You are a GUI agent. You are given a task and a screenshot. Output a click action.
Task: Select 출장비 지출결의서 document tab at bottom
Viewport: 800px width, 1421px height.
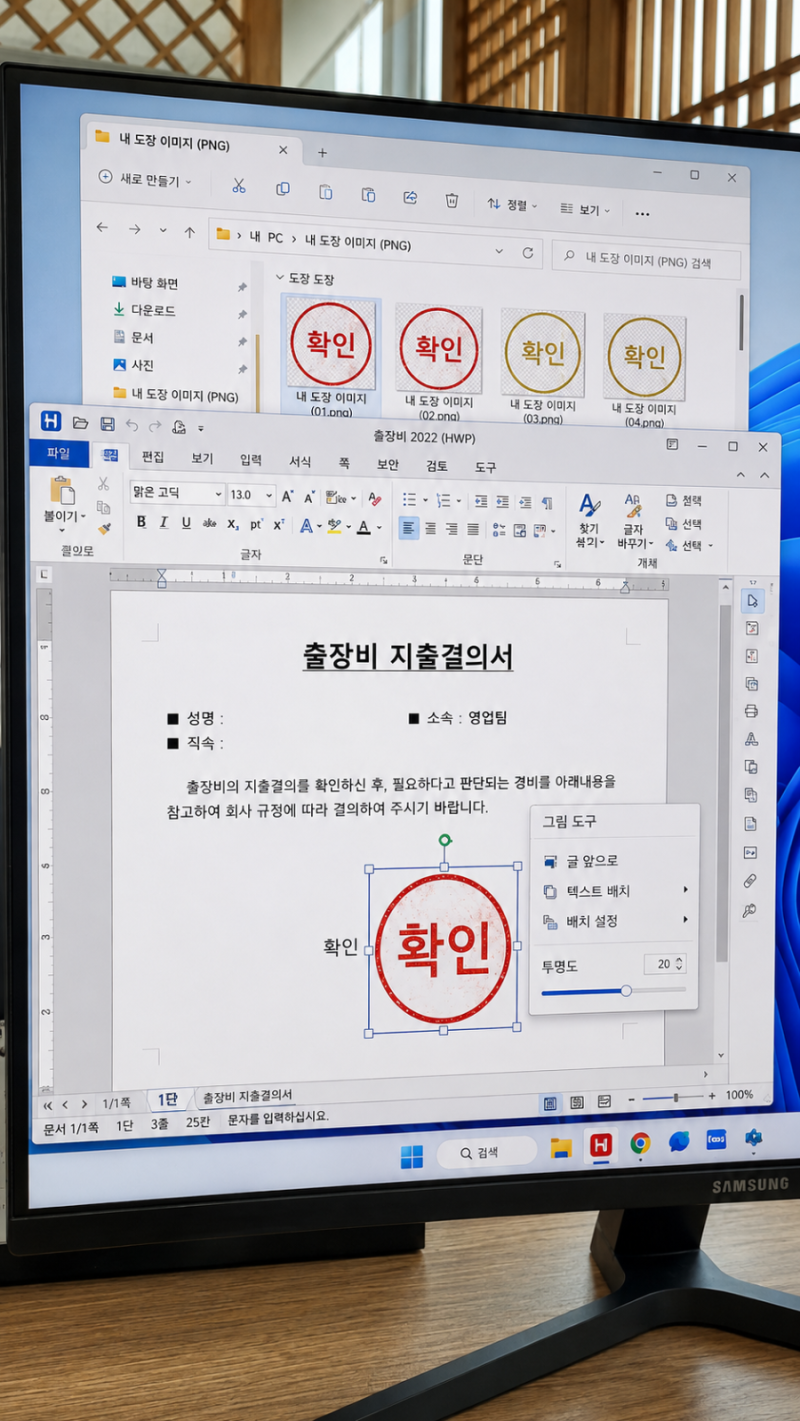tap(248, 1096)
